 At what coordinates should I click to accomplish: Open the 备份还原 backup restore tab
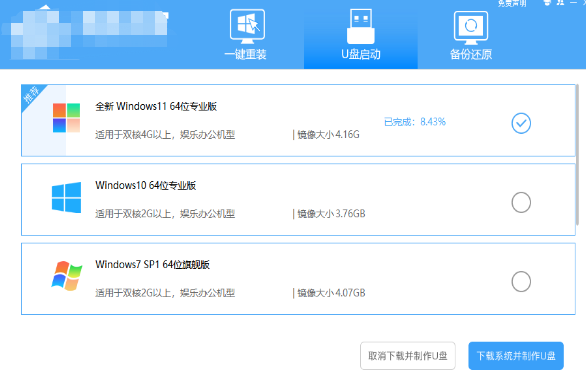pos(471,35)
